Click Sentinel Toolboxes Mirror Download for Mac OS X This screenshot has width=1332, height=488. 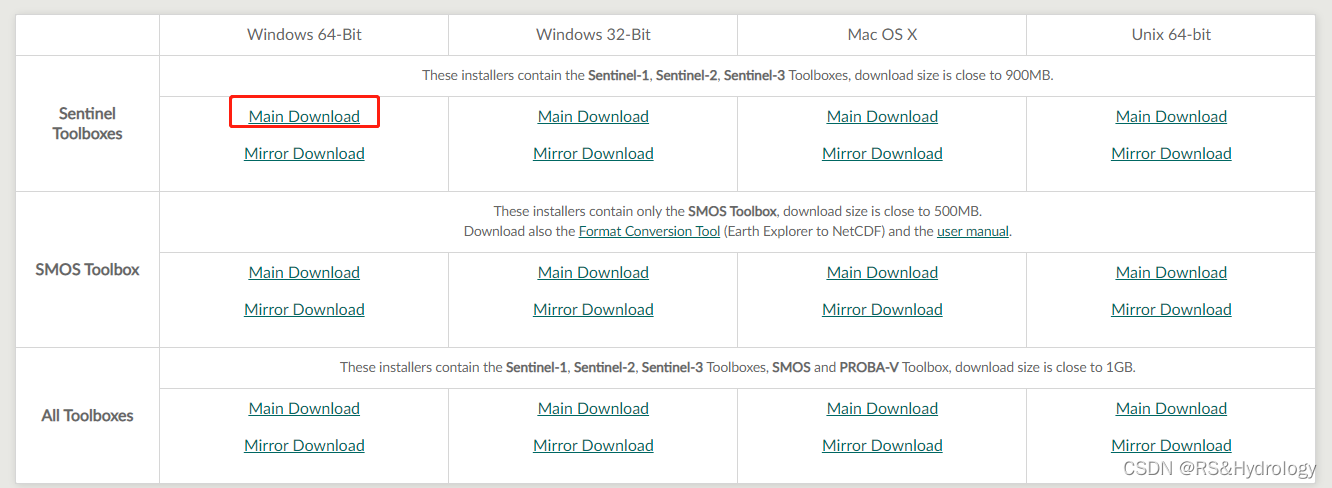[x=882, y=153]
